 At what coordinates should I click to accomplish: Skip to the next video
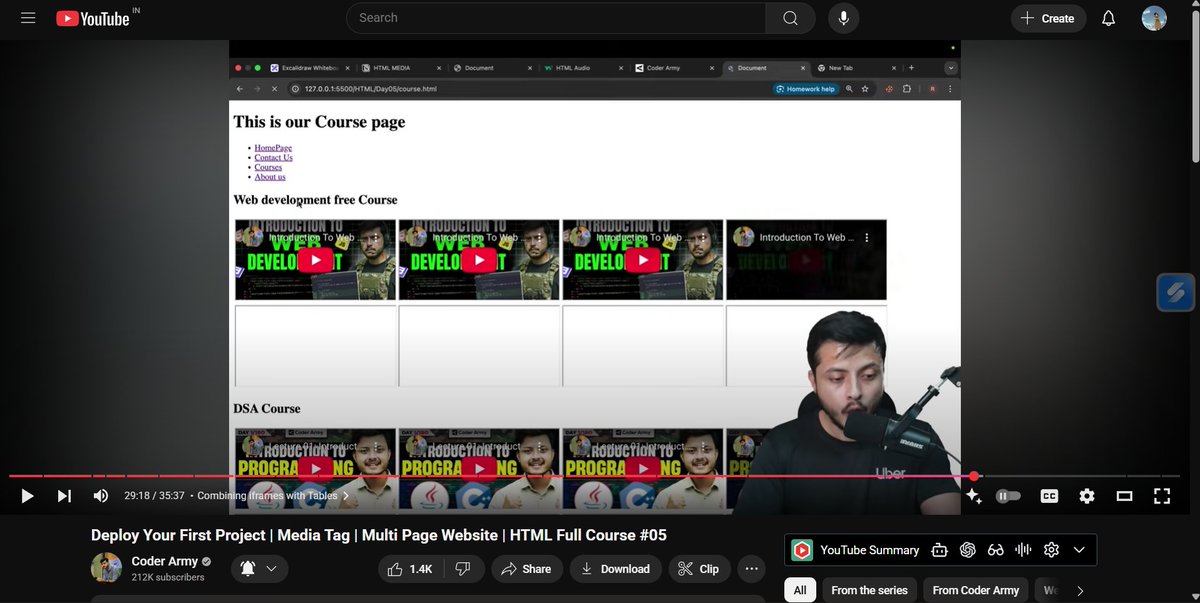click(x=64, y=496)
